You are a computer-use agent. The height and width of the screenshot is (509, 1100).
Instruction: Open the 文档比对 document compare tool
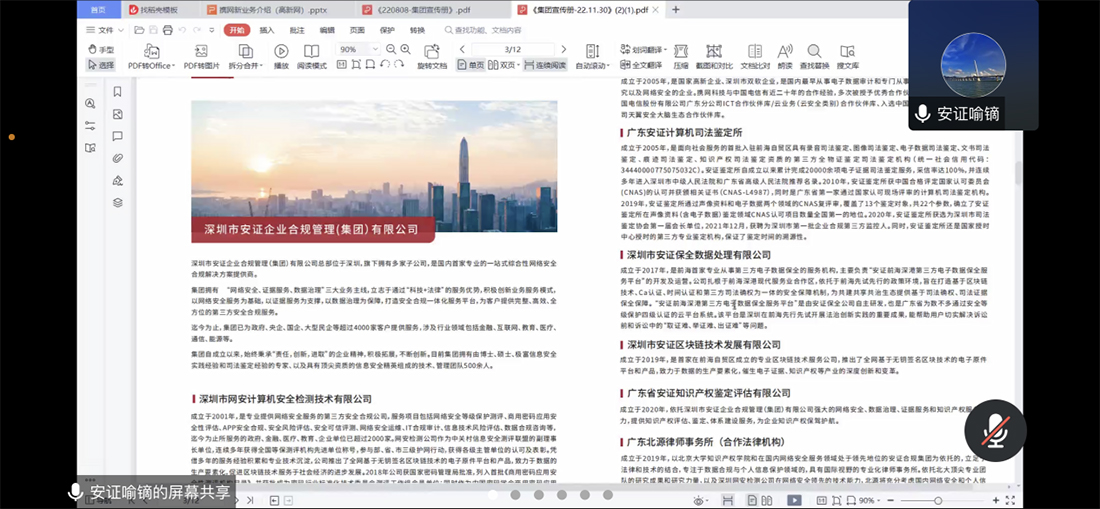755,57
